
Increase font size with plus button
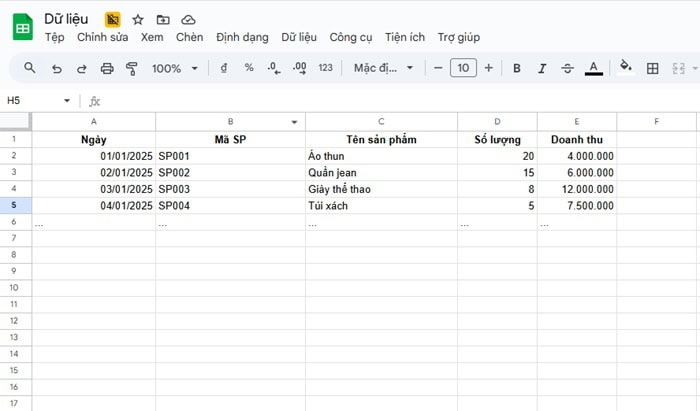point(488,68)
